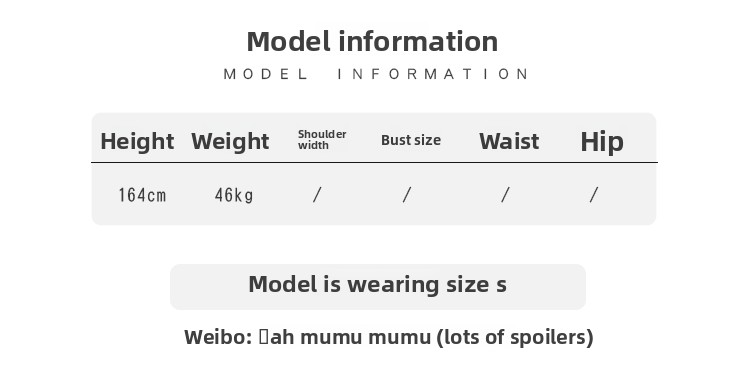Click the Shoulder width column header
754x382 pixels.
coord(322,140)
